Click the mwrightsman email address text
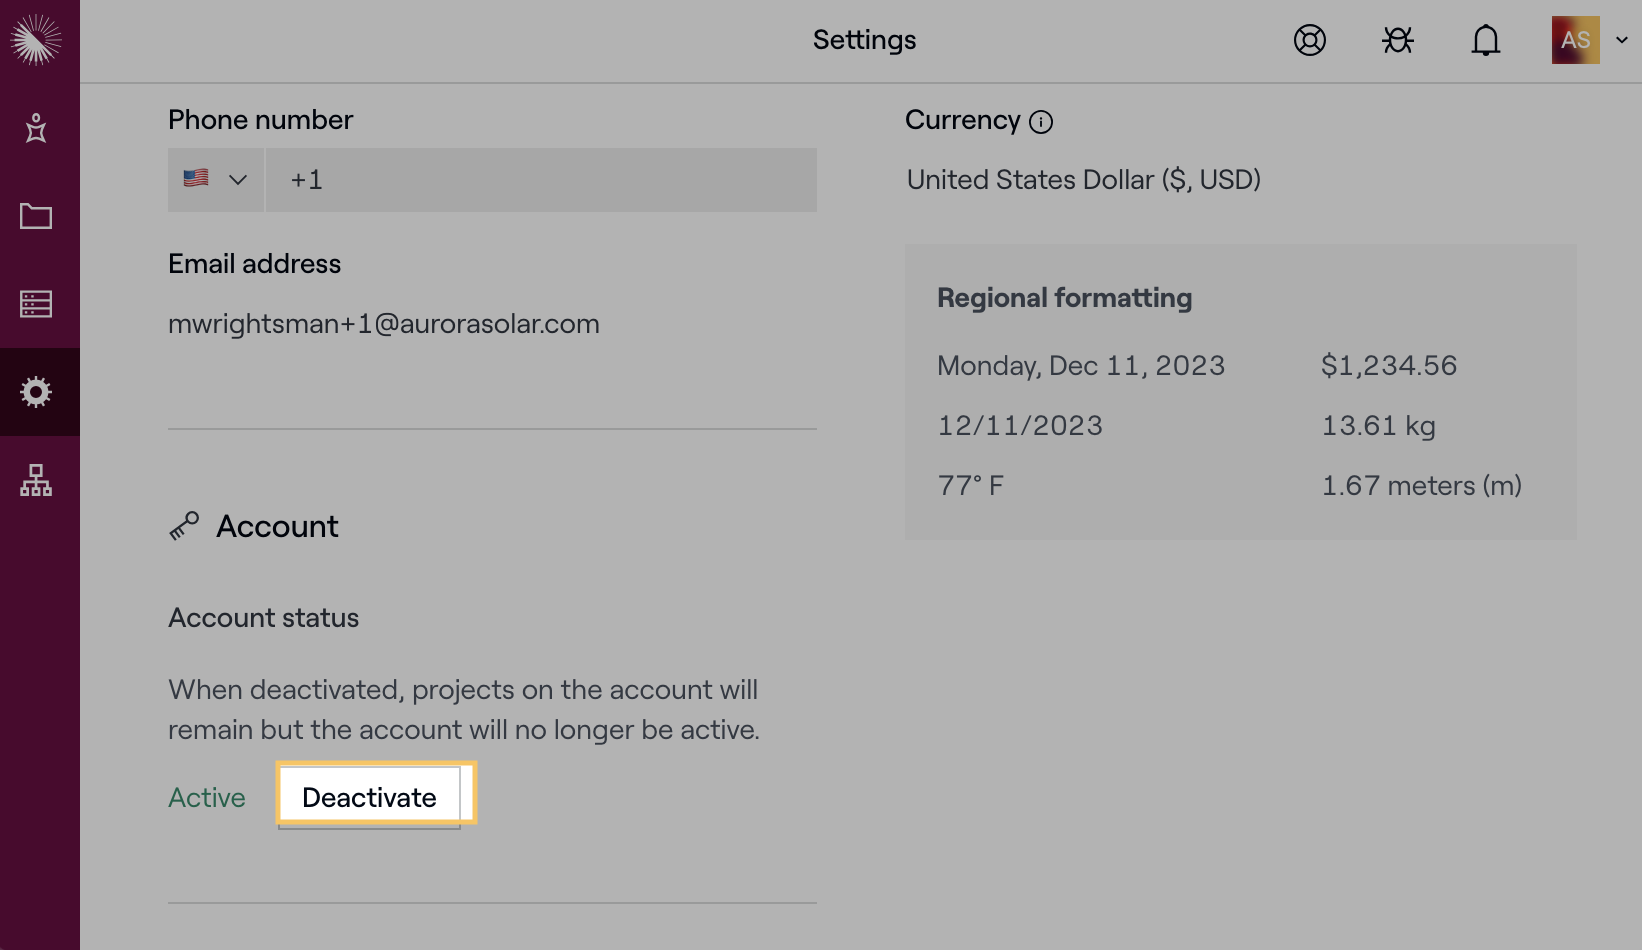The height and width of the screenshot is (950, 1642). tap(384, 324)
